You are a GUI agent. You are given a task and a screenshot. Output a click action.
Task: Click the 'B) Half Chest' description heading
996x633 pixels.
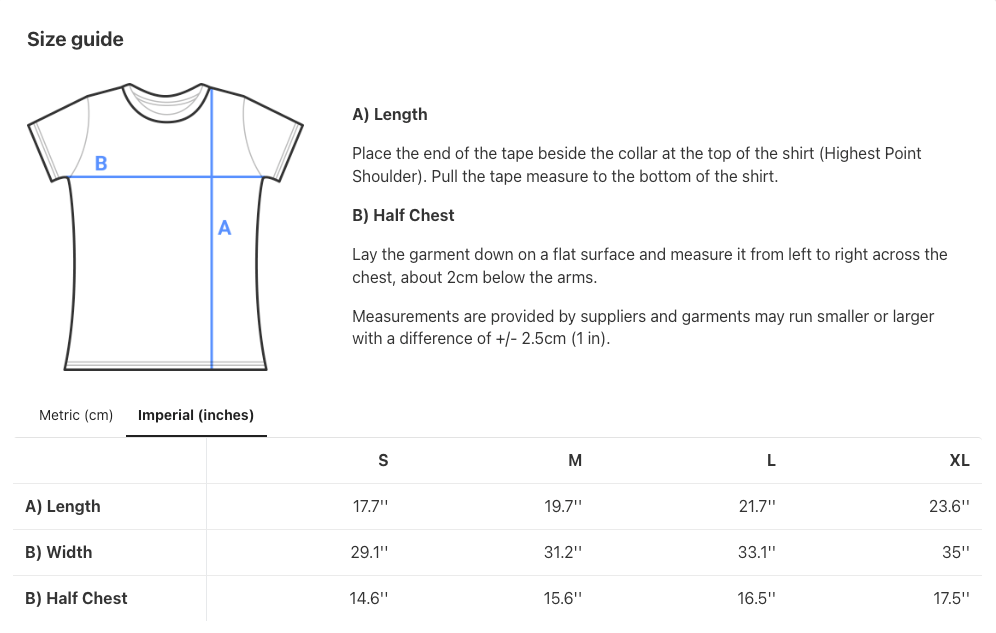[x=403, y=215]
